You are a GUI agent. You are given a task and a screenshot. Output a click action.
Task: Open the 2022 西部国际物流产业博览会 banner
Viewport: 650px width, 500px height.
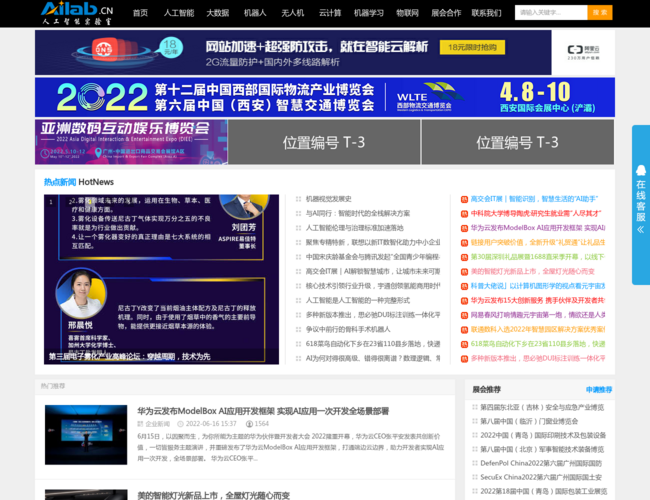click(325, 97)
